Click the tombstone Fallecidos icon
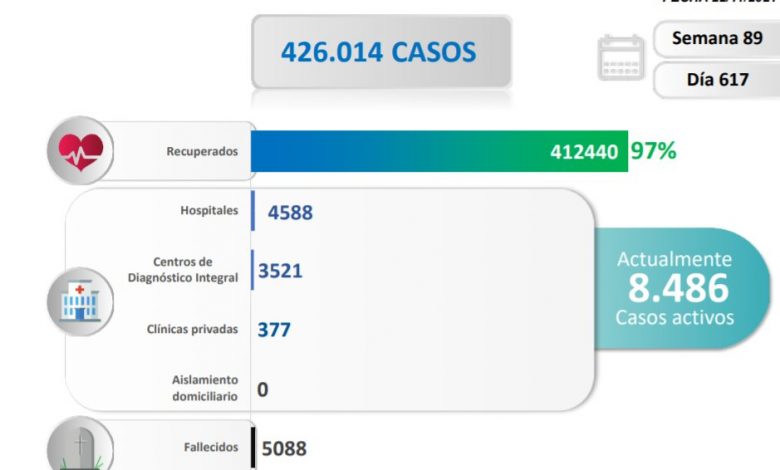The image size is (780, 470). pos(80,446)
